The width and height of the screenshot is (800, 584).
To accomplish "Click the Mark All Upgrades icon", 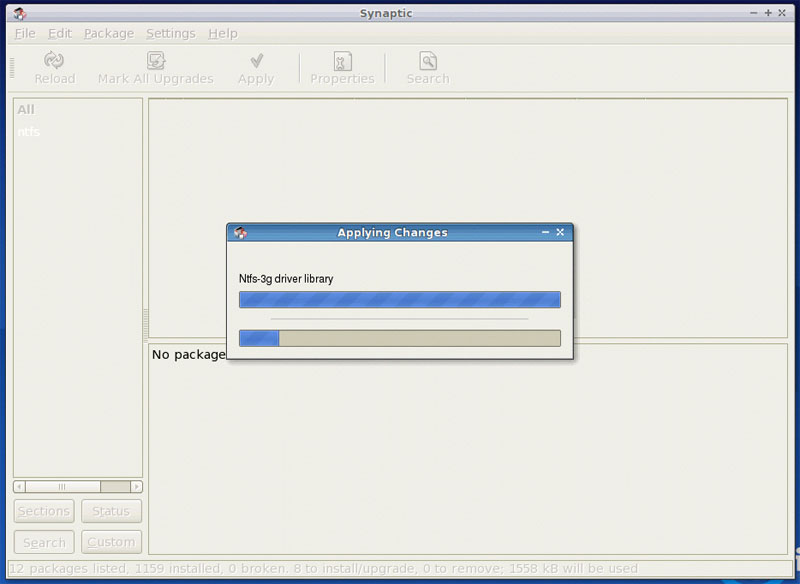I will 156,60.
